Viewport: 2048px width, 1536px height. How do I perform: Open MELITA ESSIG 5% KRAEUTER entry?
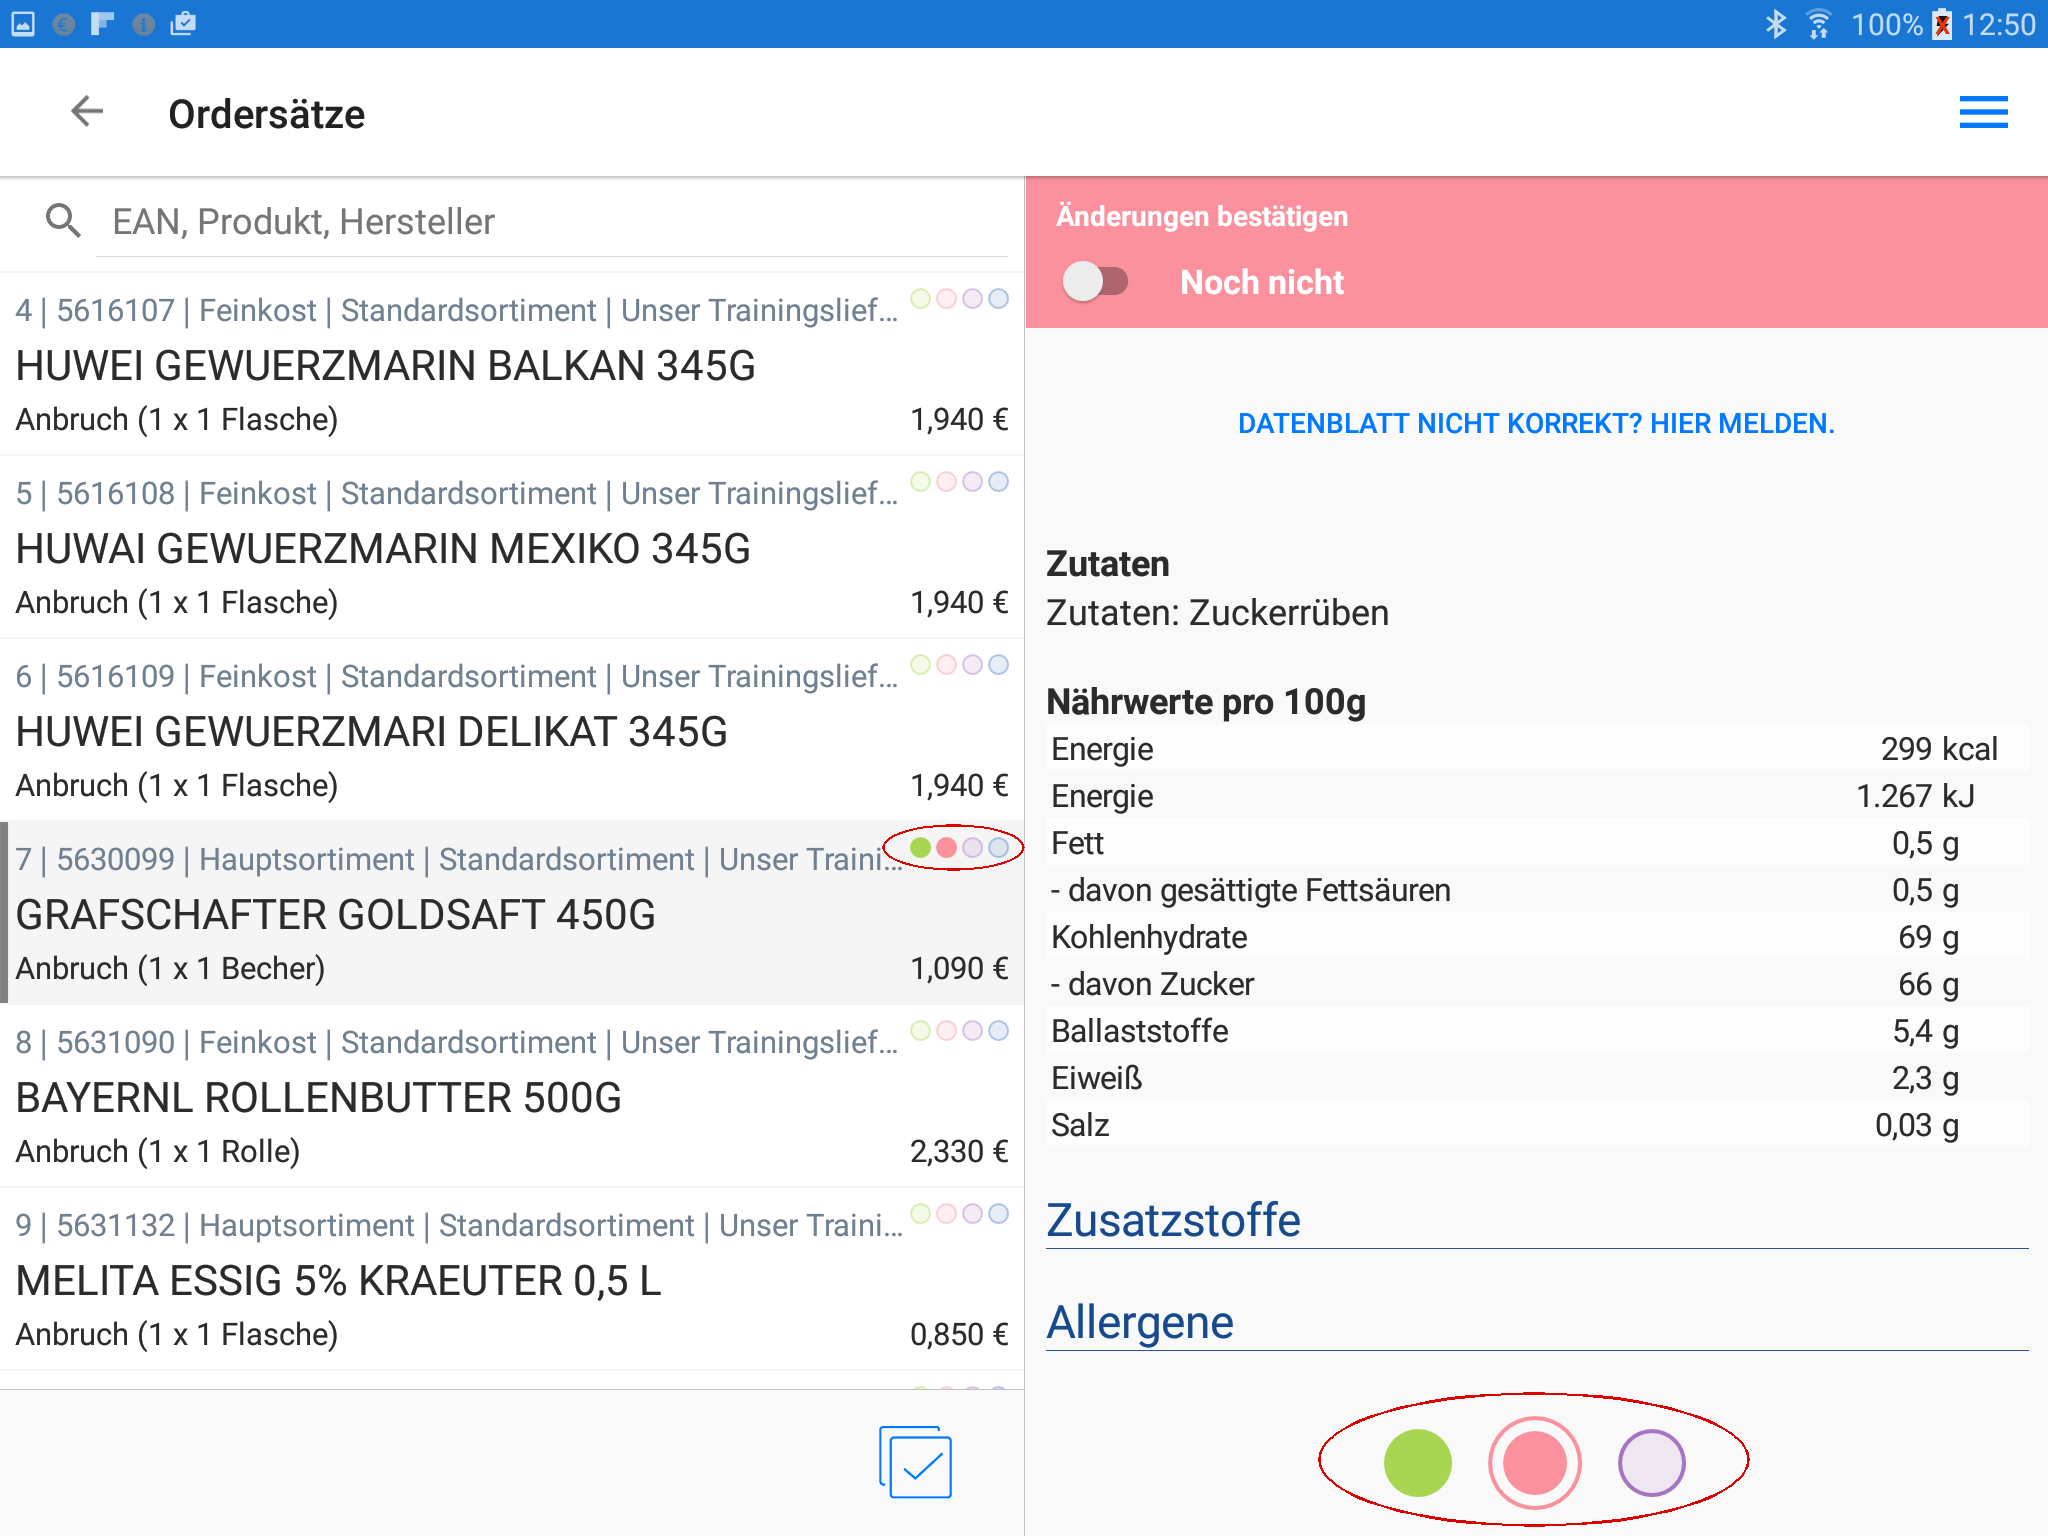pyautogui.click(x=339, y=1281)
